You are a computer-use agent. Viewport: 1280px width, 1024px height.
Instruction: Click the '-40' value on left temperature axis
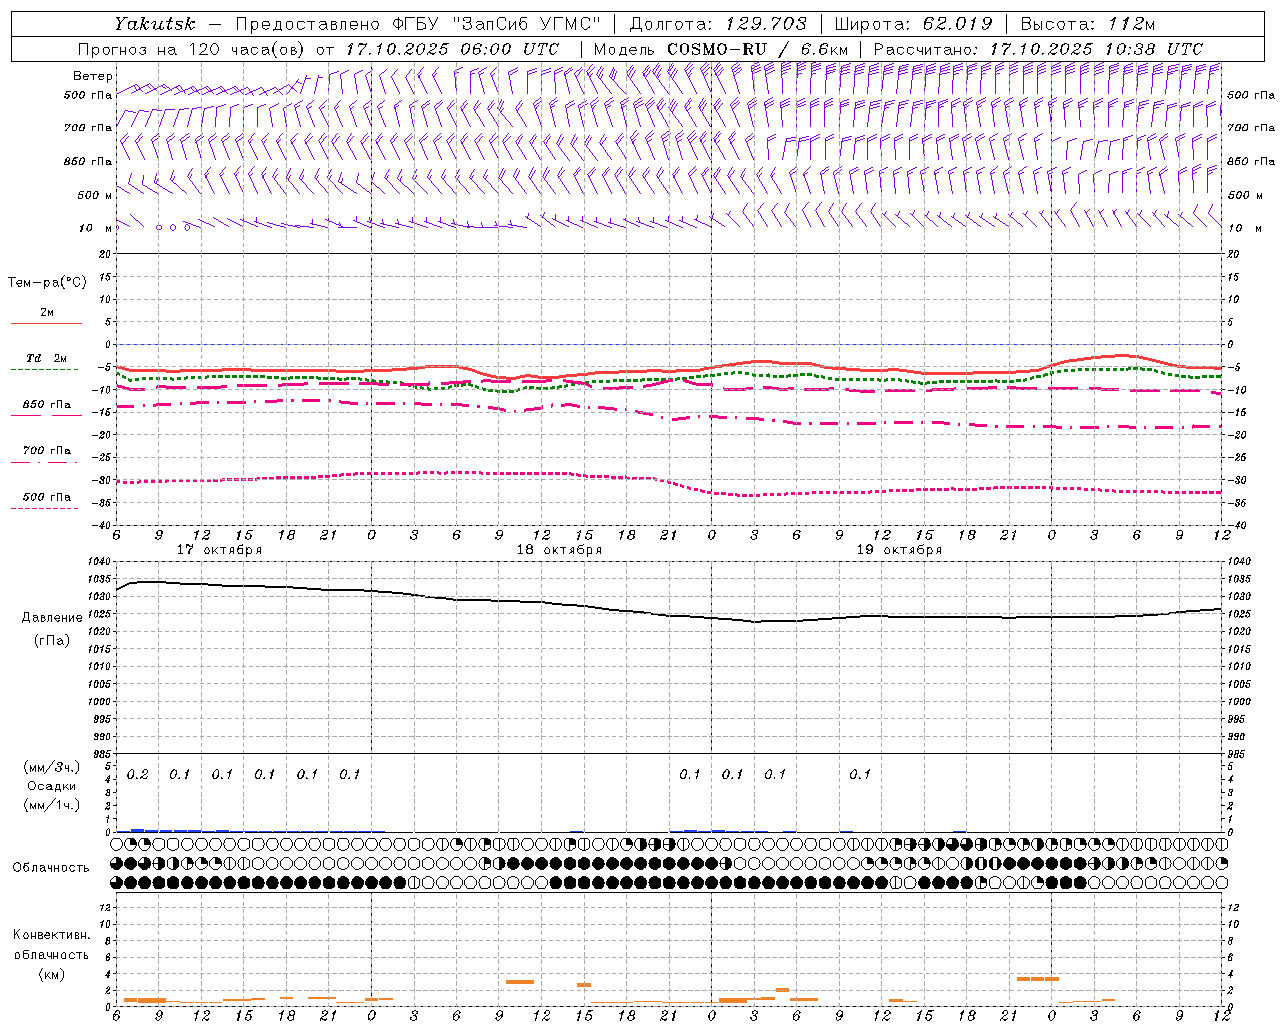point(103,525)
